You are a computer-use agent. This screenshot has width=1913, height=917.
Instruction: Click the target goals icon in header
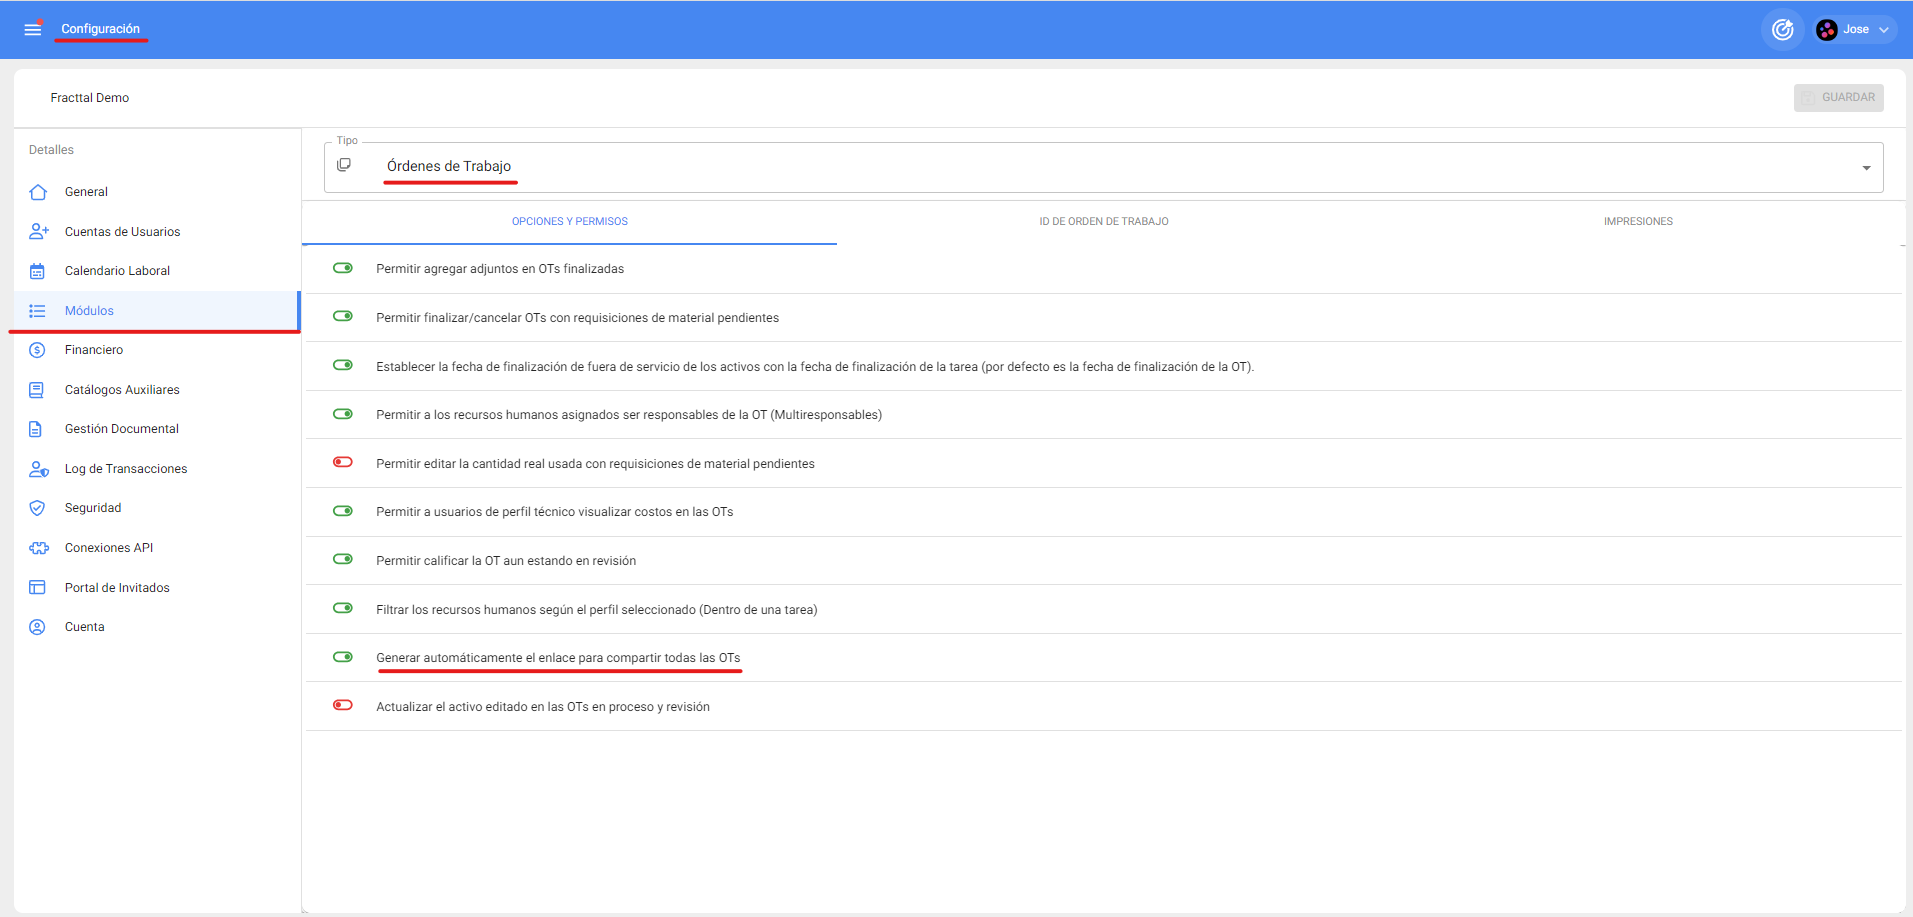pos(1782,30)
